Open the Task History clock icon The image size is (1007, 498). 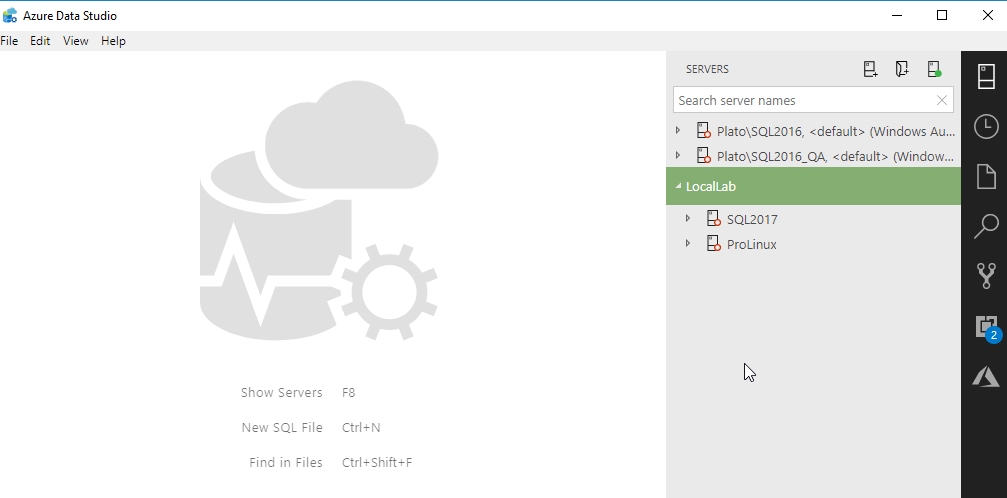(986, 126)
